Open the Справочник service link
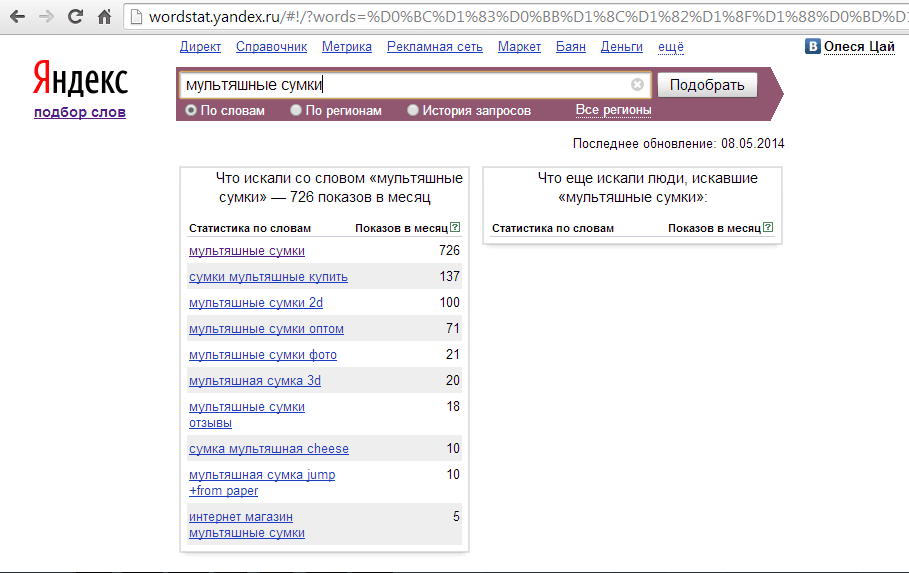 coord(271,47)
